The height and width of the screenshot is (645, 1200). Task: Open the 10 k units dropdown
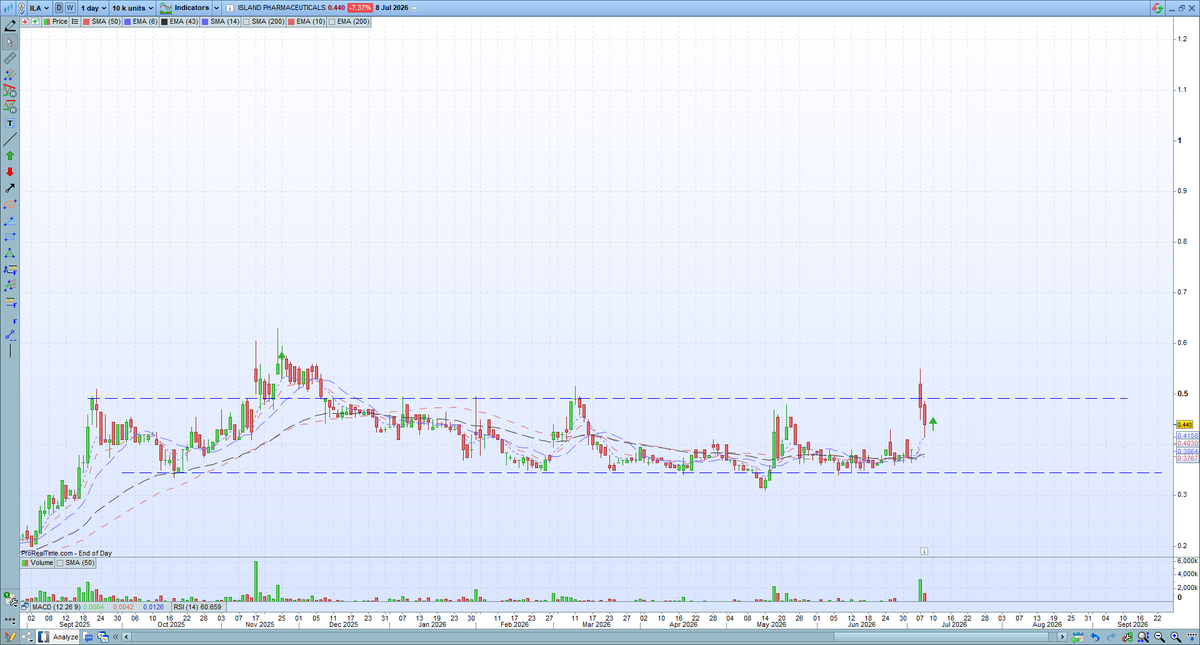pyautogui.click(x=132, y=8)
